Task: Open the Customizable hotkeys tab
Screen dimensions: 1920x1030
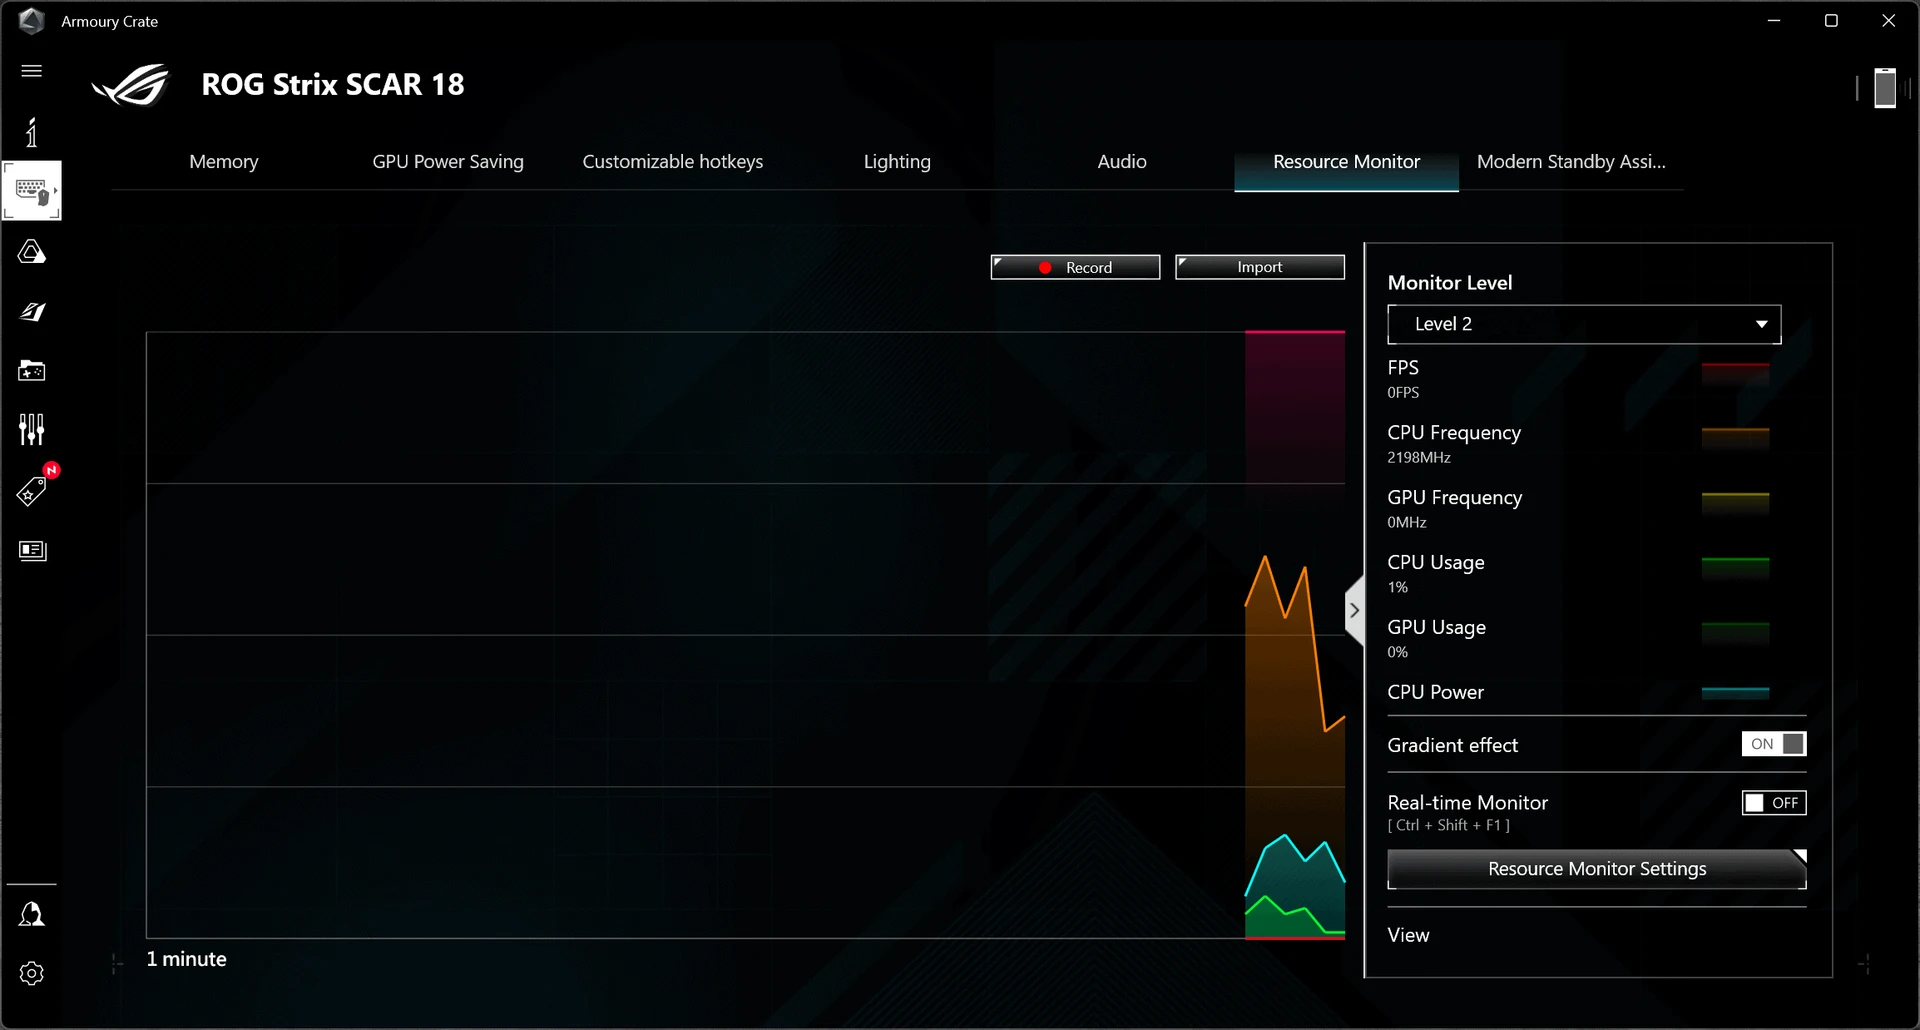Action: coord(673,161)
